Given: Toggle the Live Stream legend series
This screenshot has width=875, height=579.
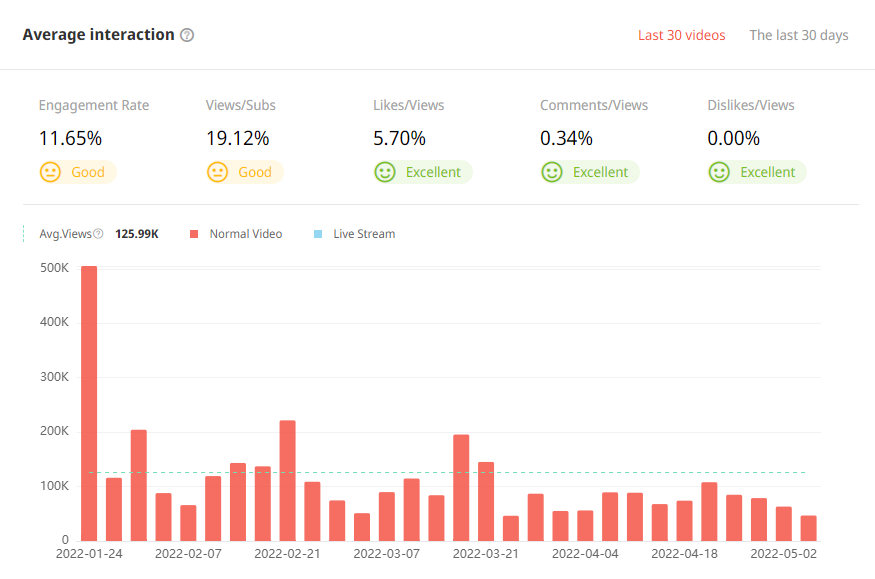Looking at the screenshot, I should click(363, 234).
